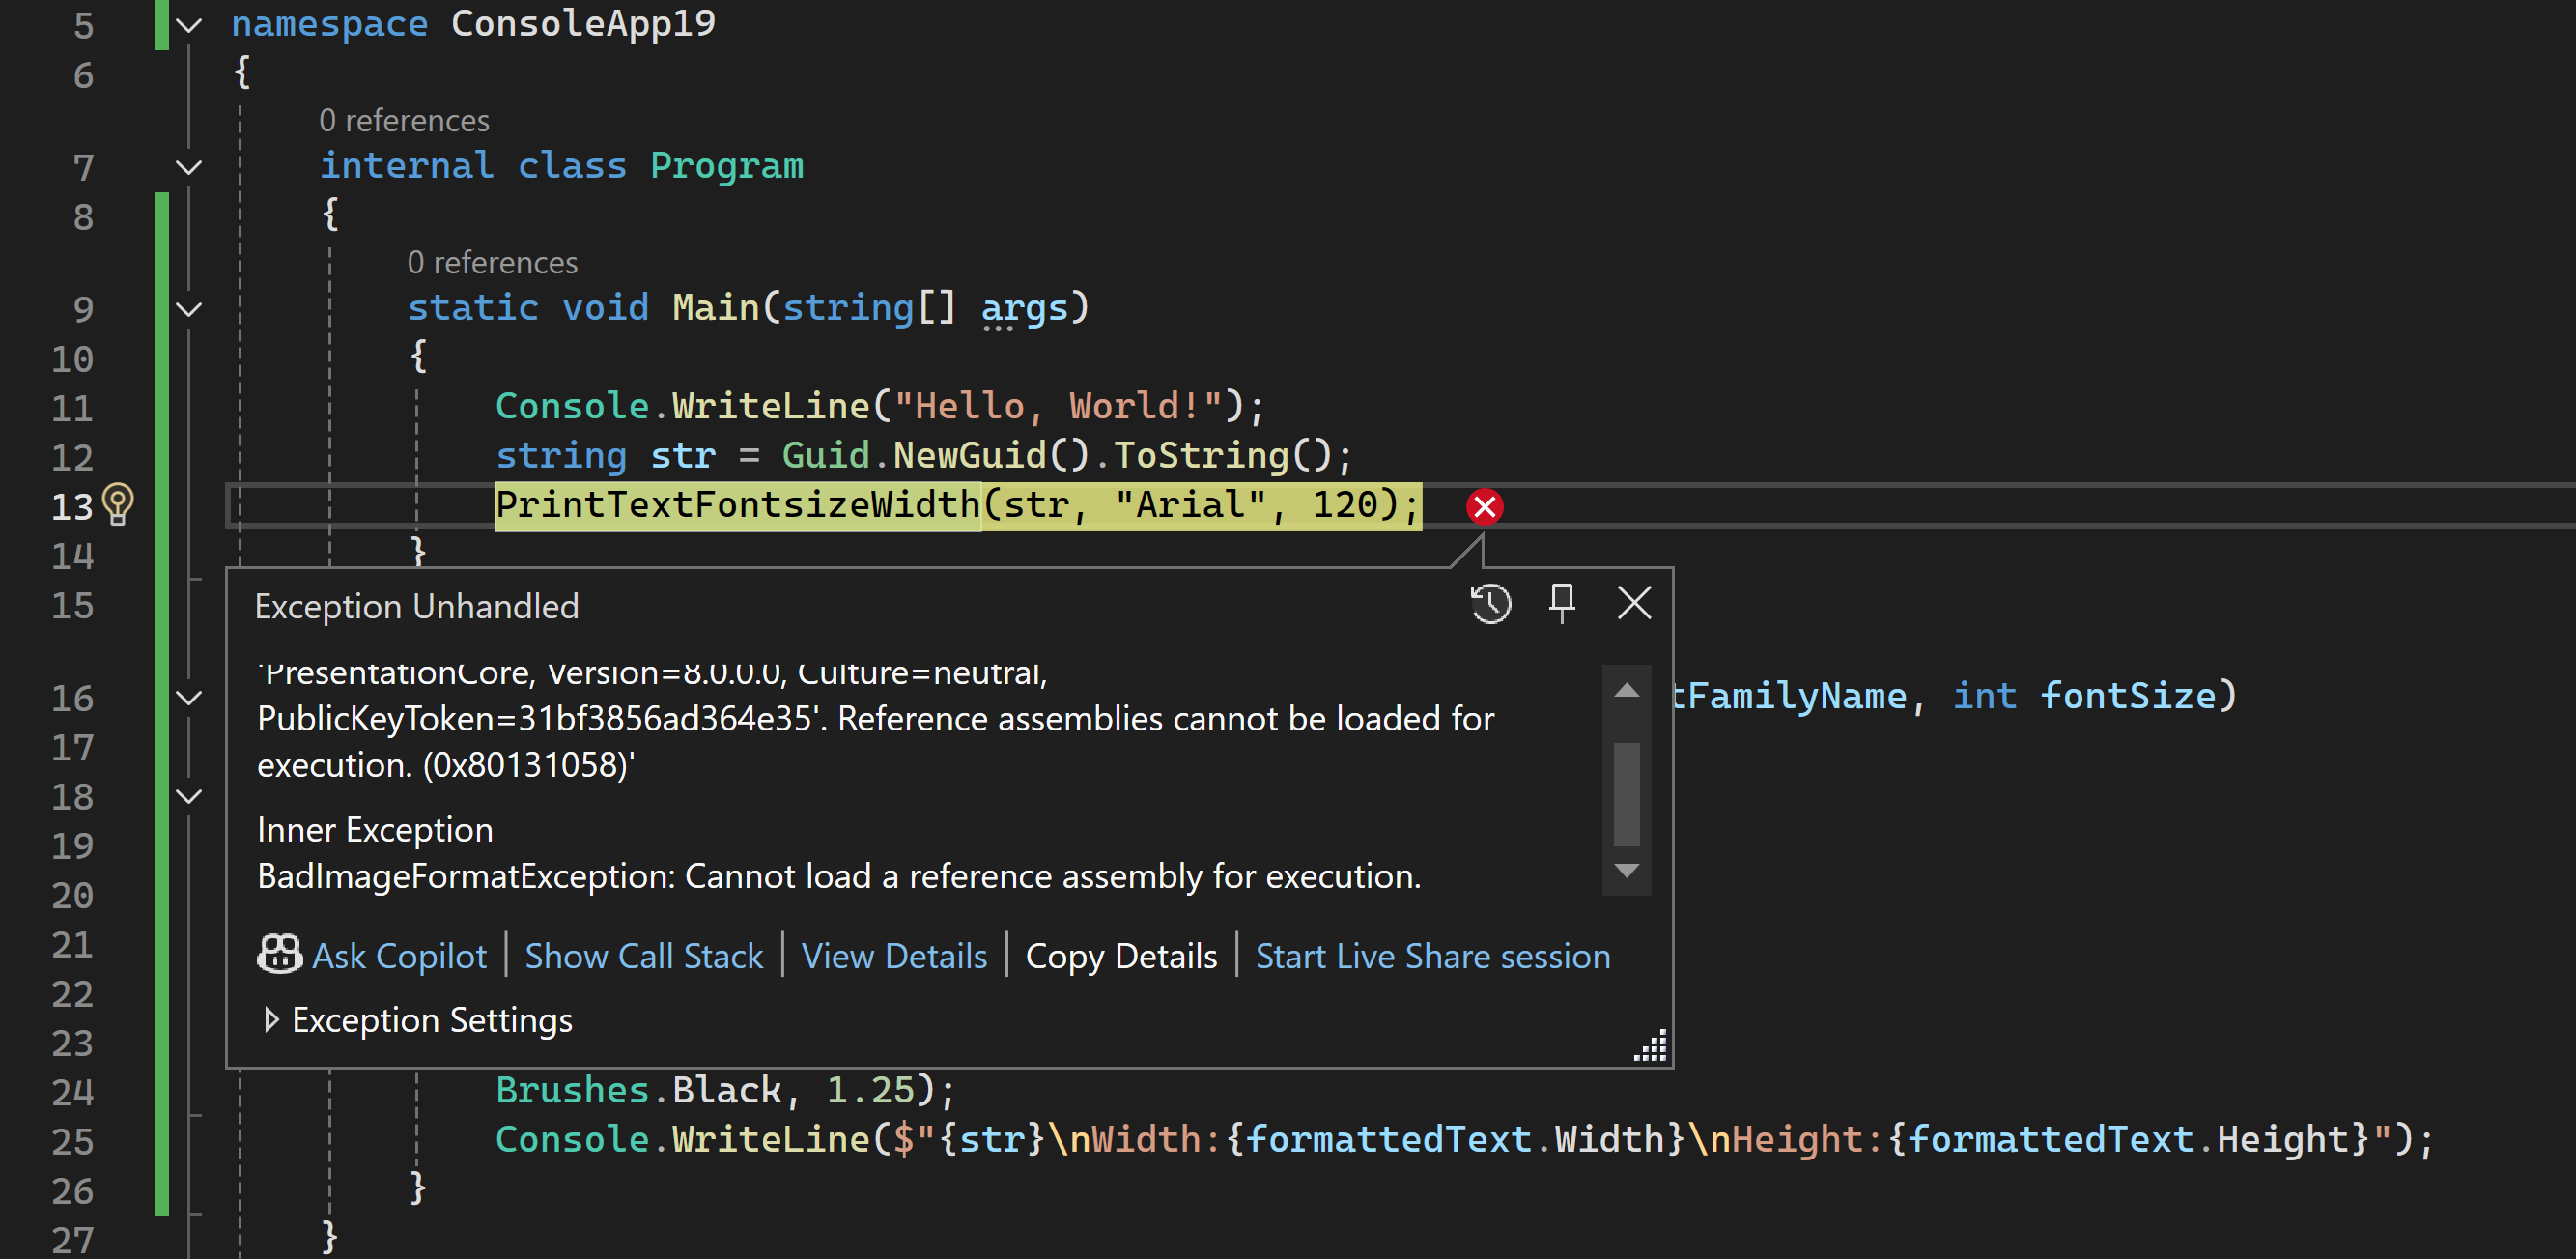This screenshot has height=1259, width=2576.
Task: Open exception history clock icon
Action: (x=1490, y=604)
